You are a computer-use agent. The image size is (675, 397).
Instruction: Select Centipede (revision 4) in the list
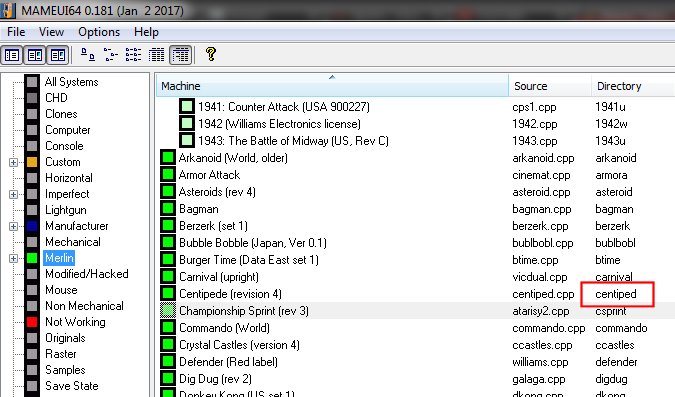230,294
